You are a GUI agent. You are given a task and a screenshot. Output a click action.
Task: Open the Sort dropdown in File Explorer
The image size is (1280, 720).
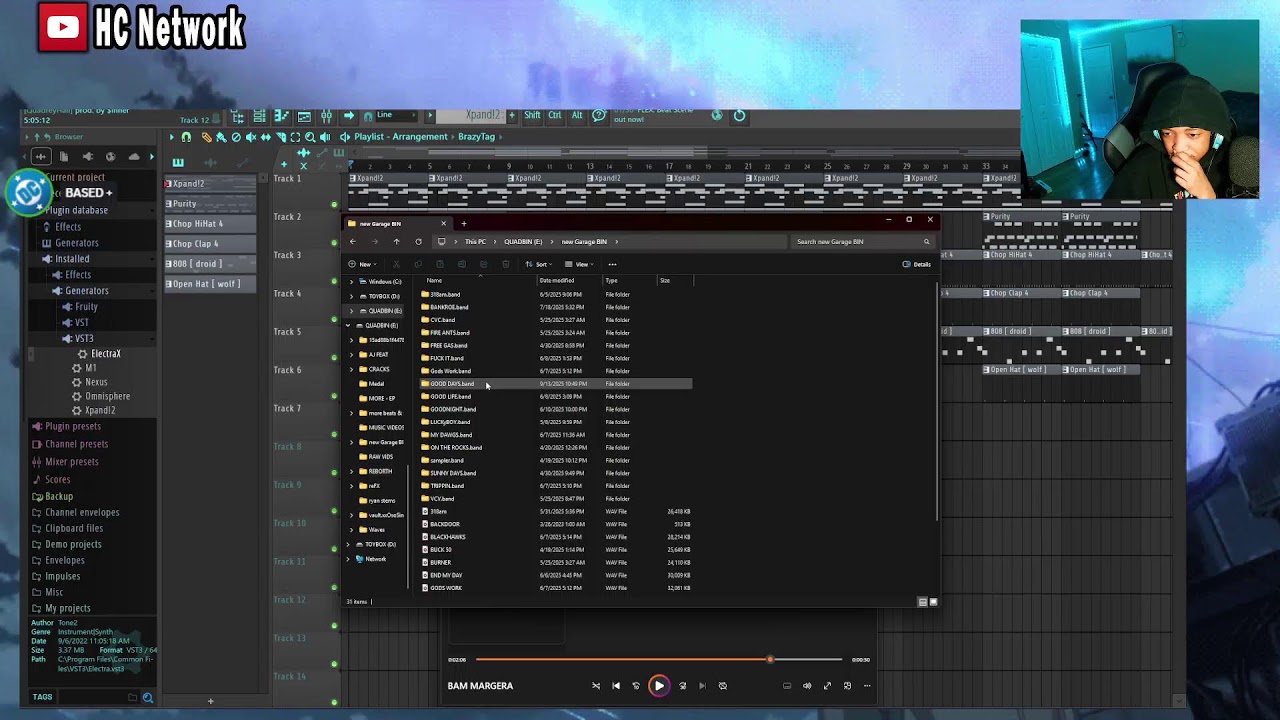tap(539, 264)
